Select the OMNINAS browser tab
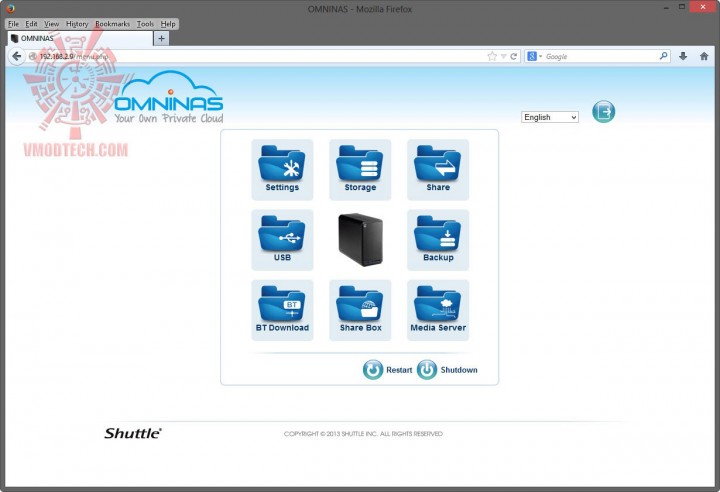The width and height of the screenshot is (720, 492). [80, 38]
